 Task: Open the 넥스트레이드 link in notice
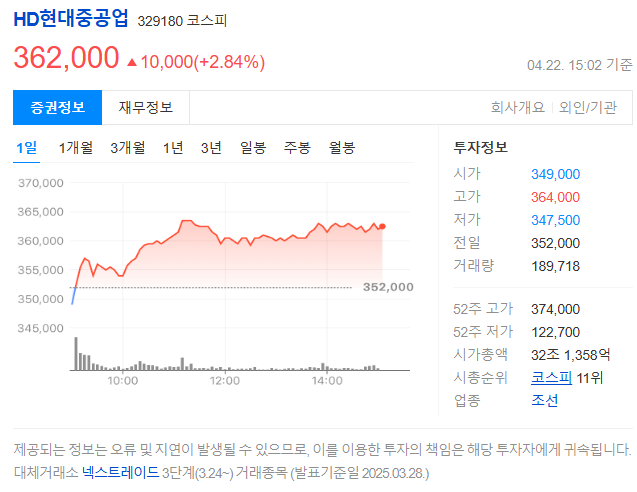click(x=120, y=472)
